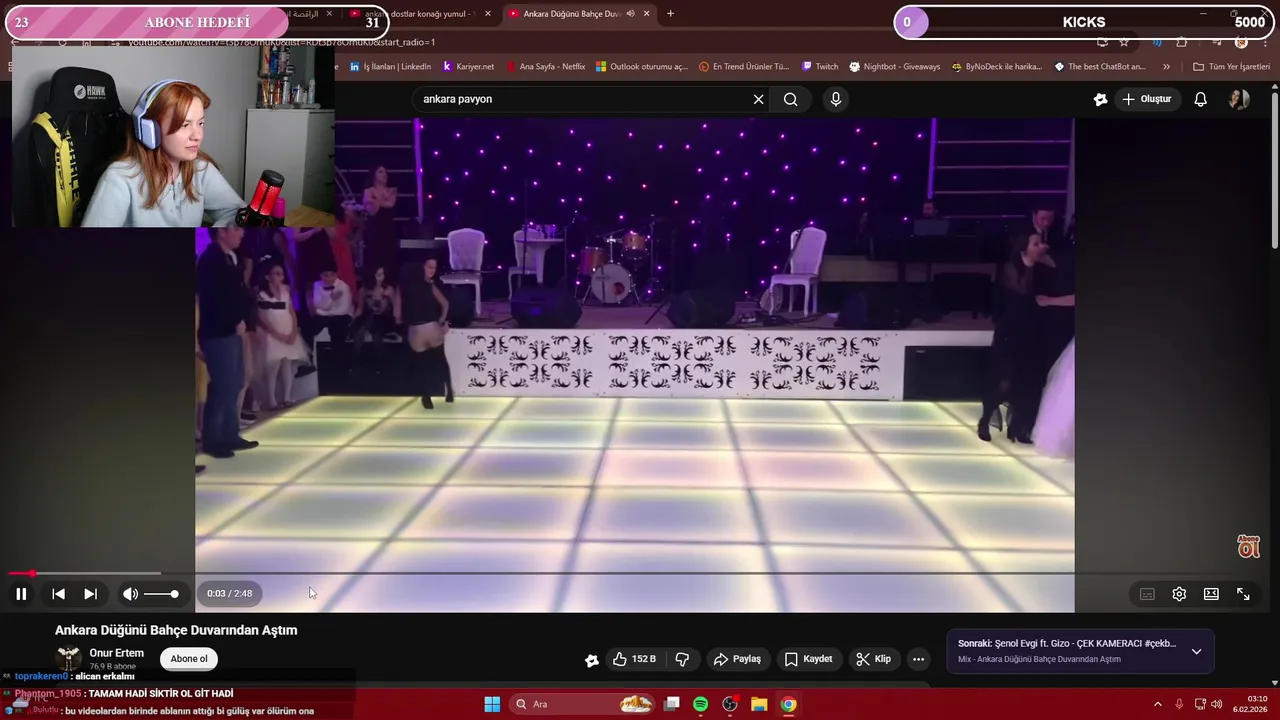The width and height of the screenshot is (1280, 720).
Task: Click the YouTube search magnifier button
Action: pyautogui.click(x=791, y=99)
